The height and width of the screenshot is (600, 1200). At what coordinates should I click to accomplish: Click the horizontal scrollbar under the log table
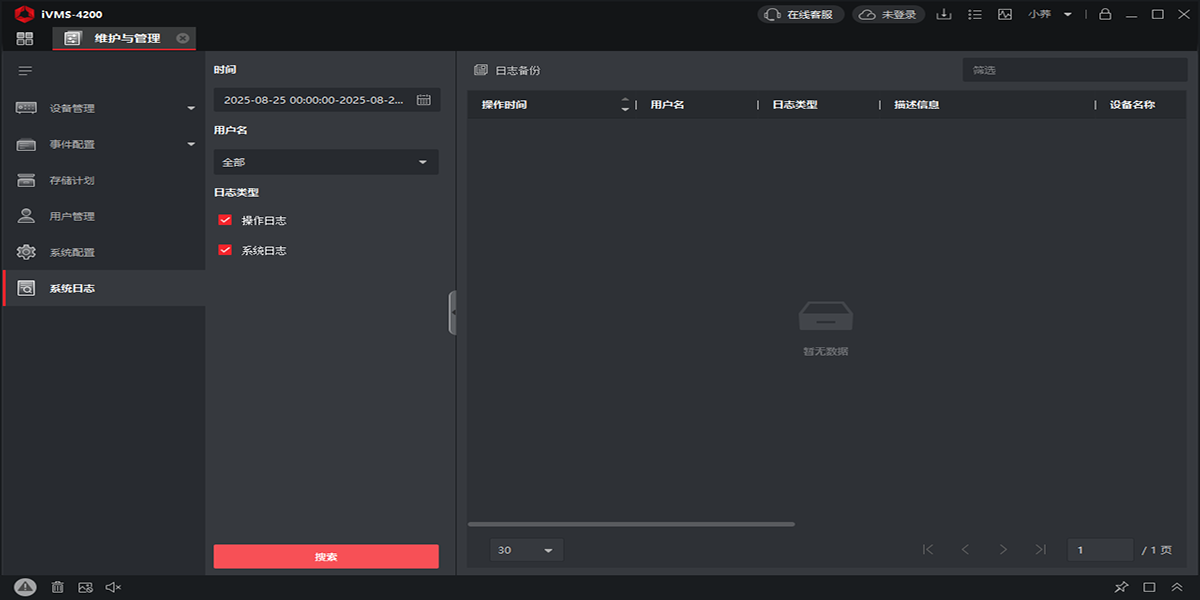click(631, 524)
